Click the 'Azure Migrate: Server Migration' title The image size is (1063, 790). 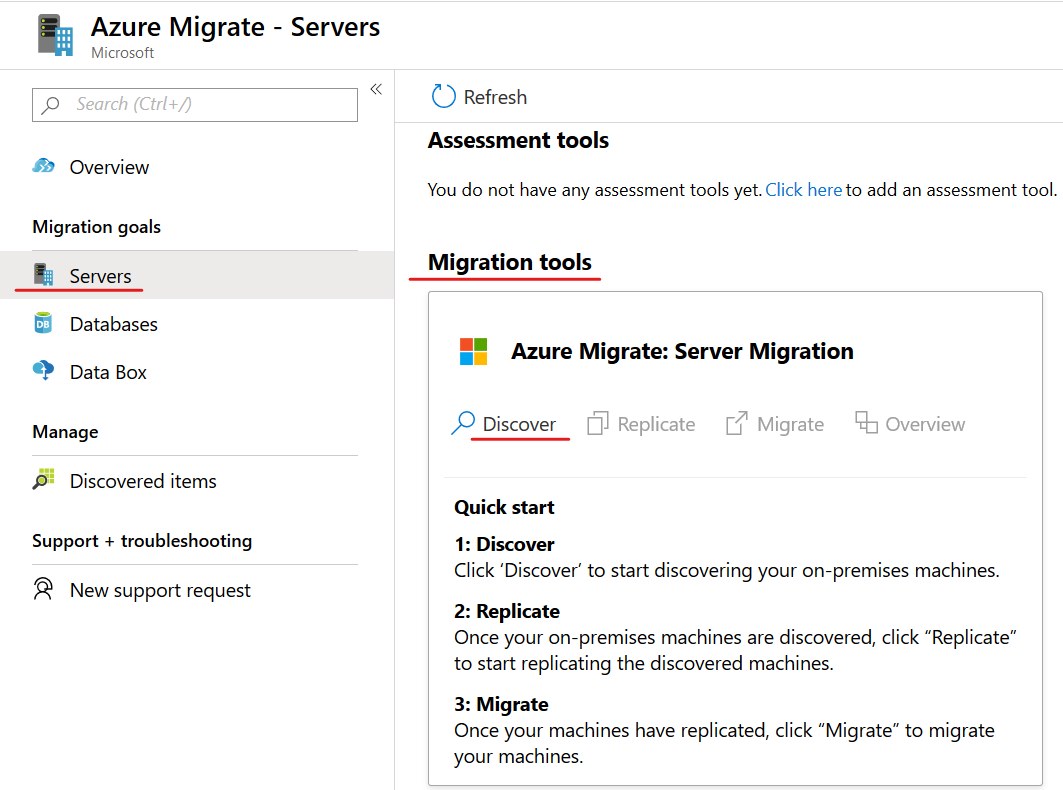coord(682,351)
